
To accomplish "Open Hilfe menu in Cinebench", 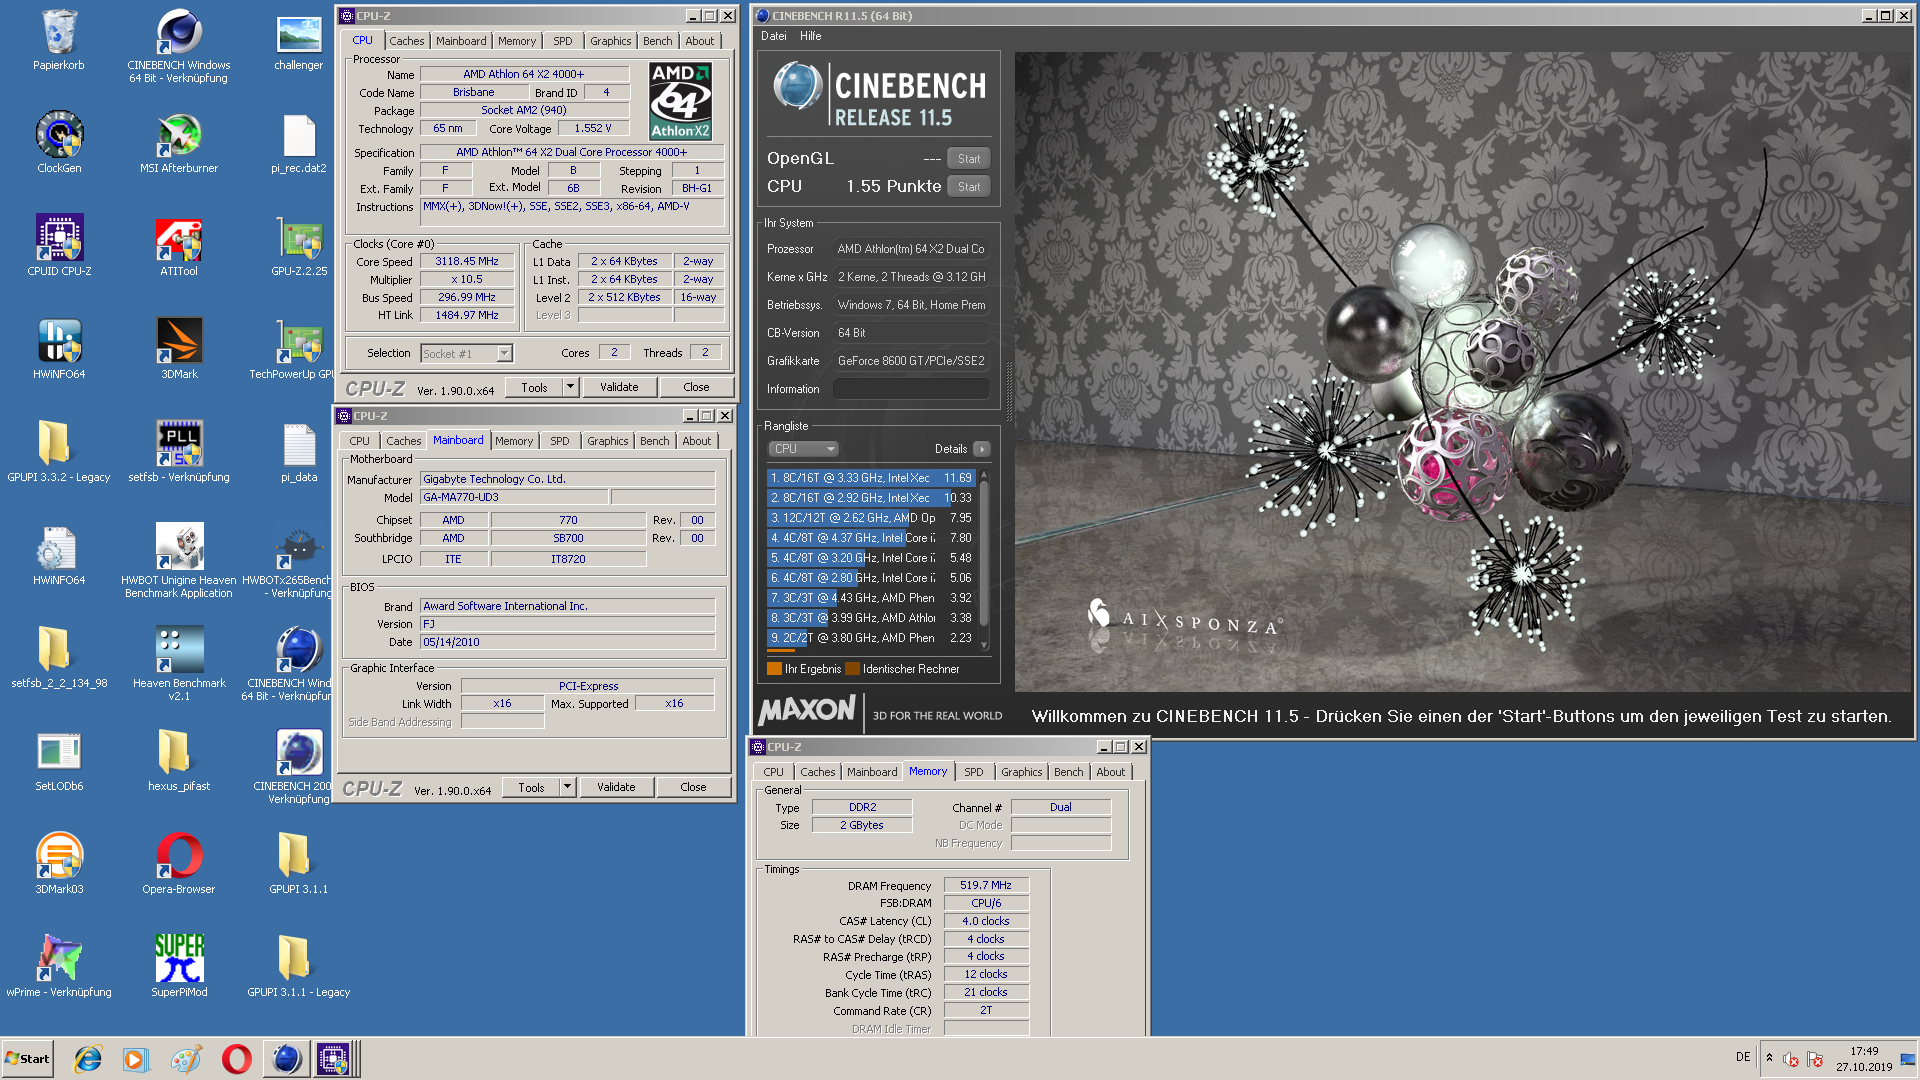I will (810, 36).
